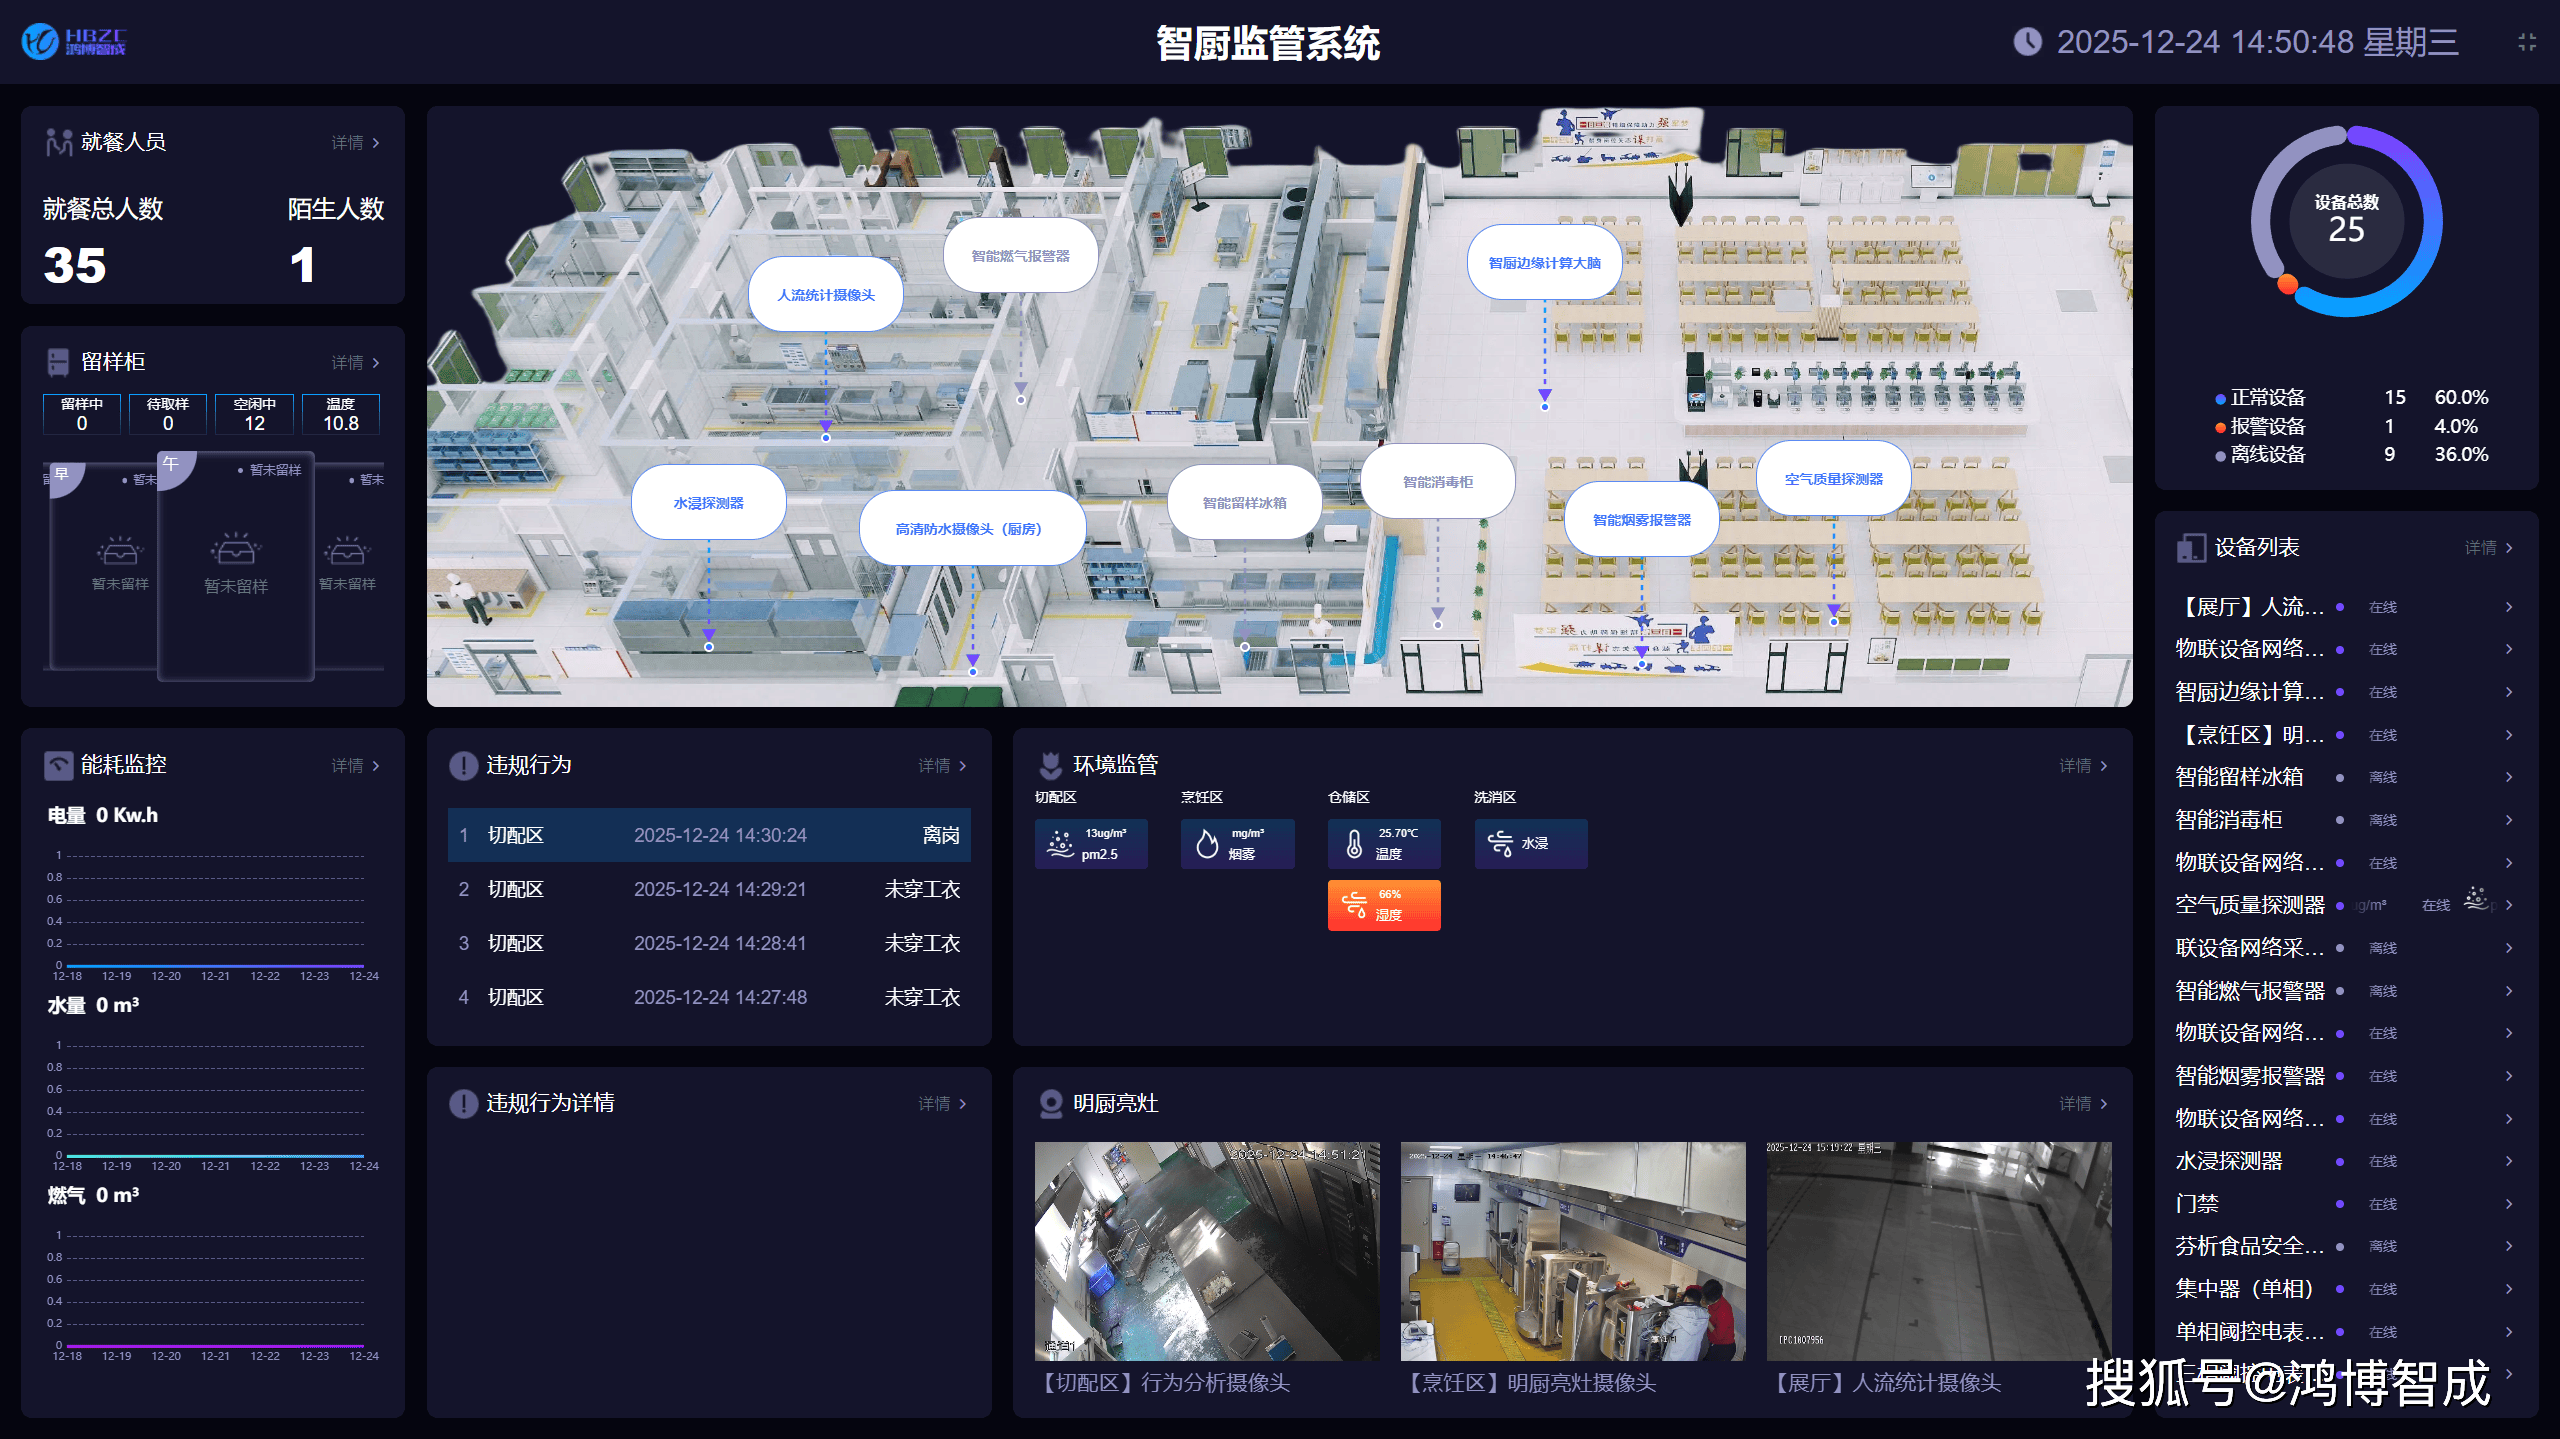Click the bright kitchen camera icon
This screenshot has height=1439, width=2560.
(x=1050, y=1104)
